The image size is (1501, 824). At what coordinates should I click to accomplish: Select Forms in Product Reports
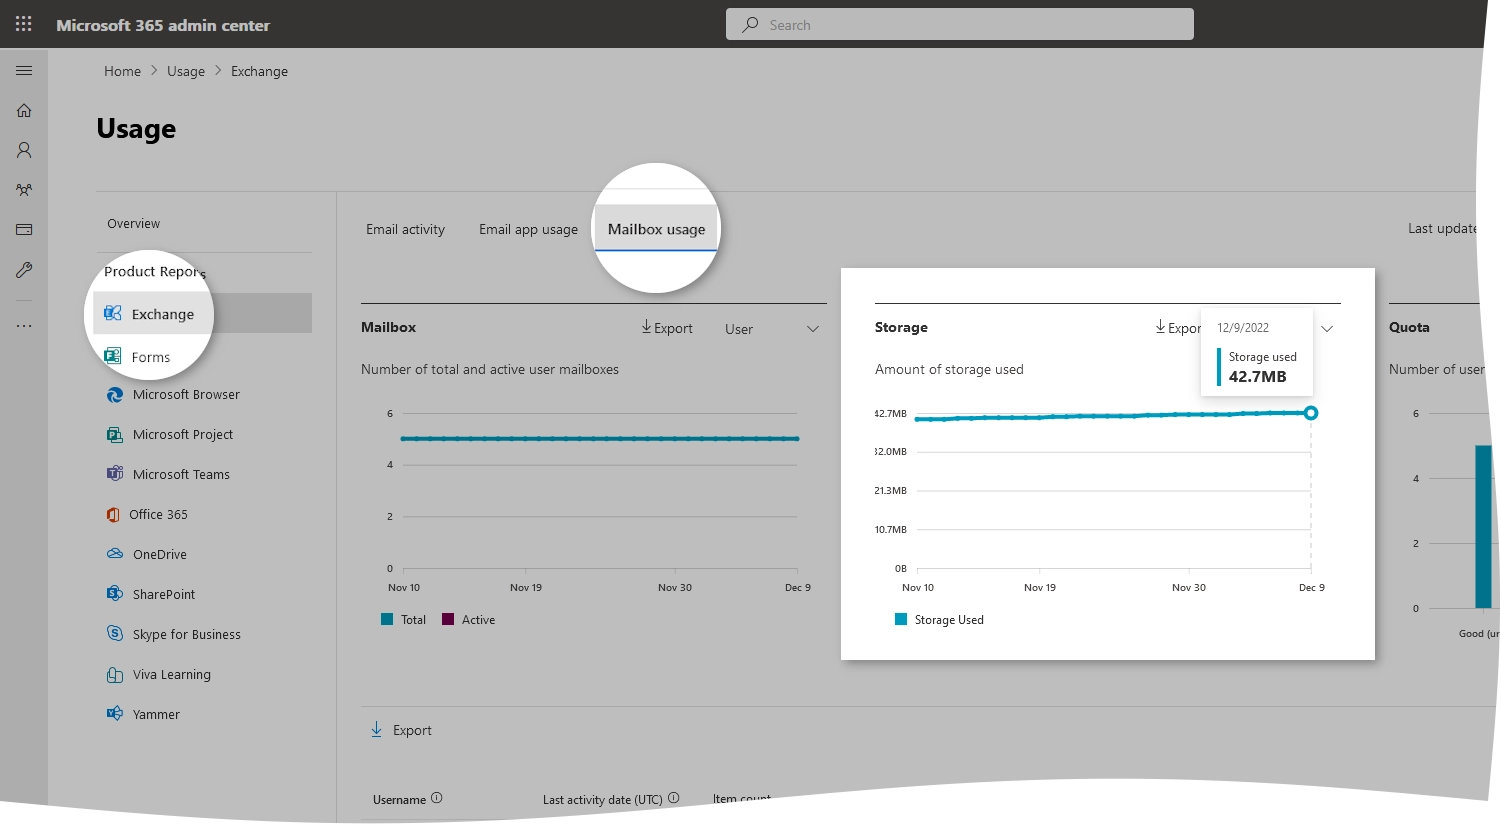[x=150, y=357]
